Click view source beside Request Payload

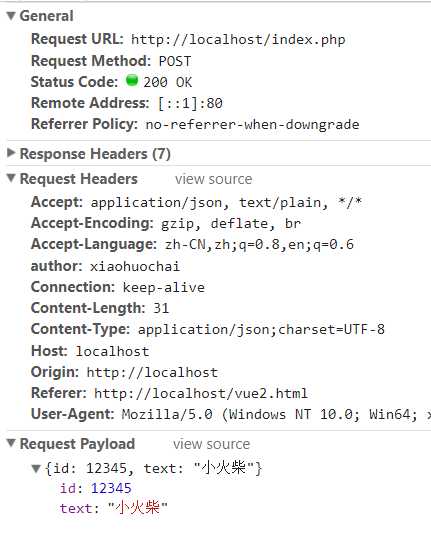212,444
